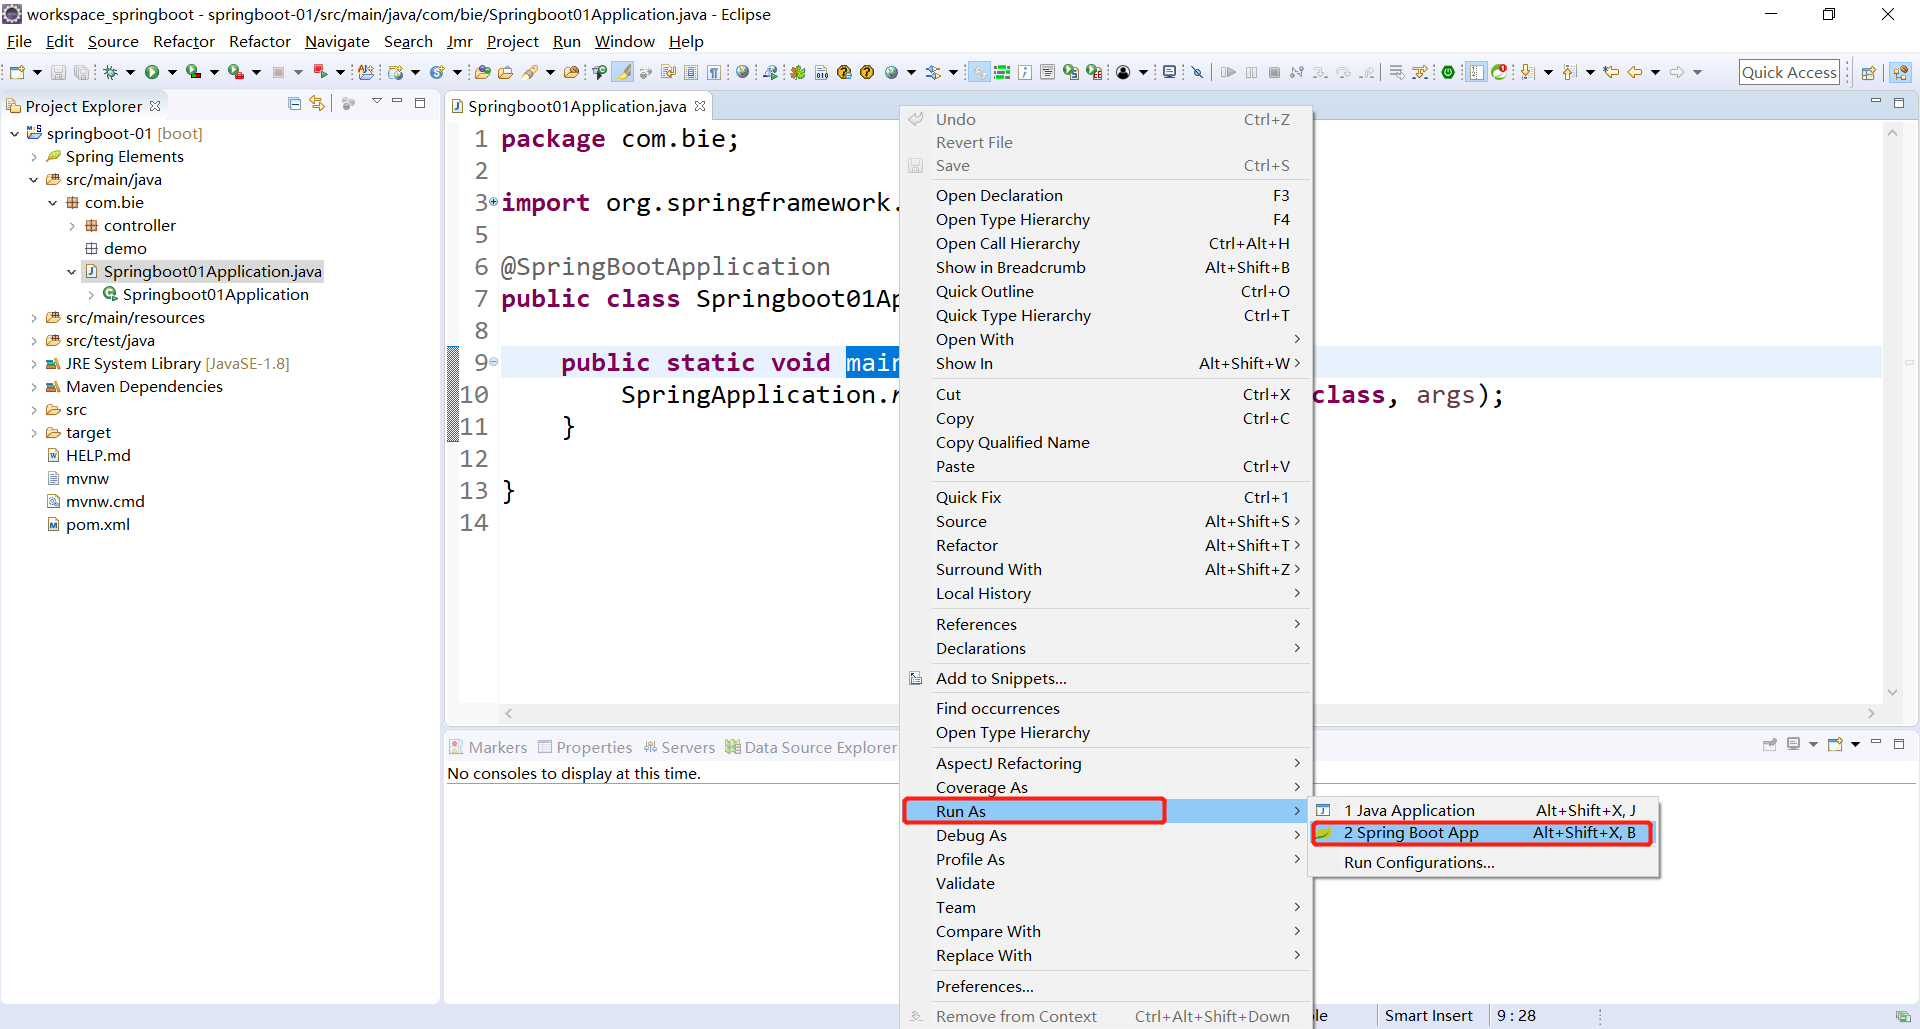This screenshot has width=1920, height=1029.
Task: Click Preferences... in the context menu
Action: tap(1104, 986)
